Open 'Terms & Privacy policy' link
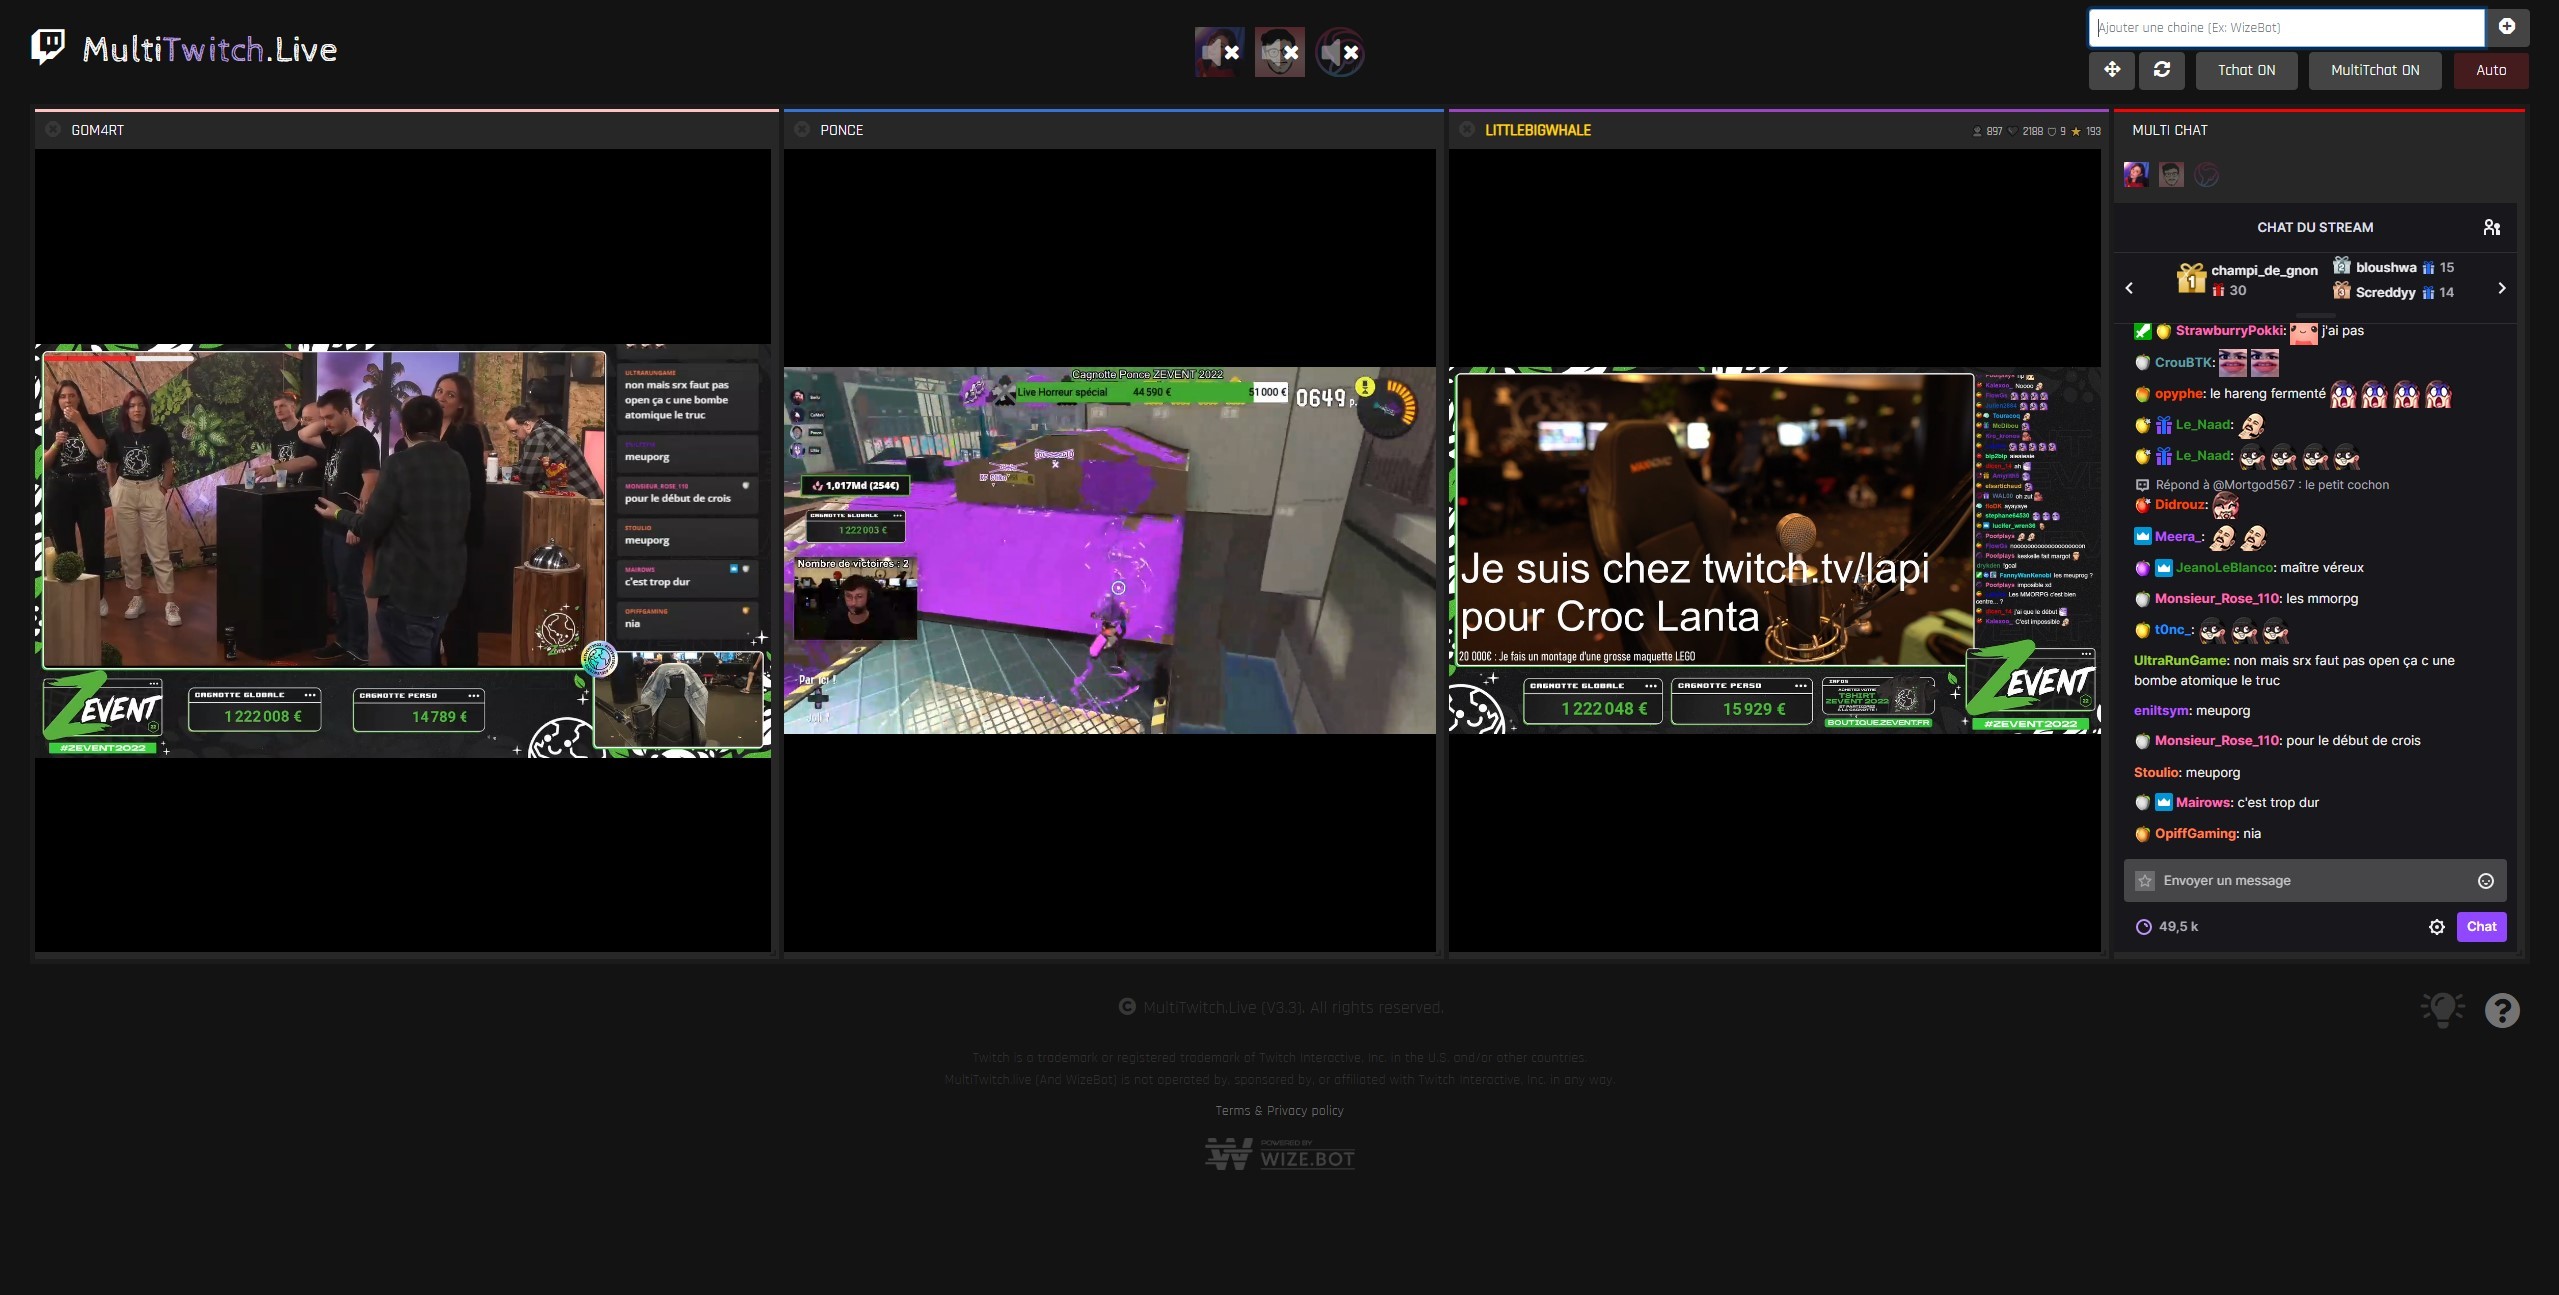This screenshot has width=2559, height=1295. pyautogui.click(x=1279, y=1111)
